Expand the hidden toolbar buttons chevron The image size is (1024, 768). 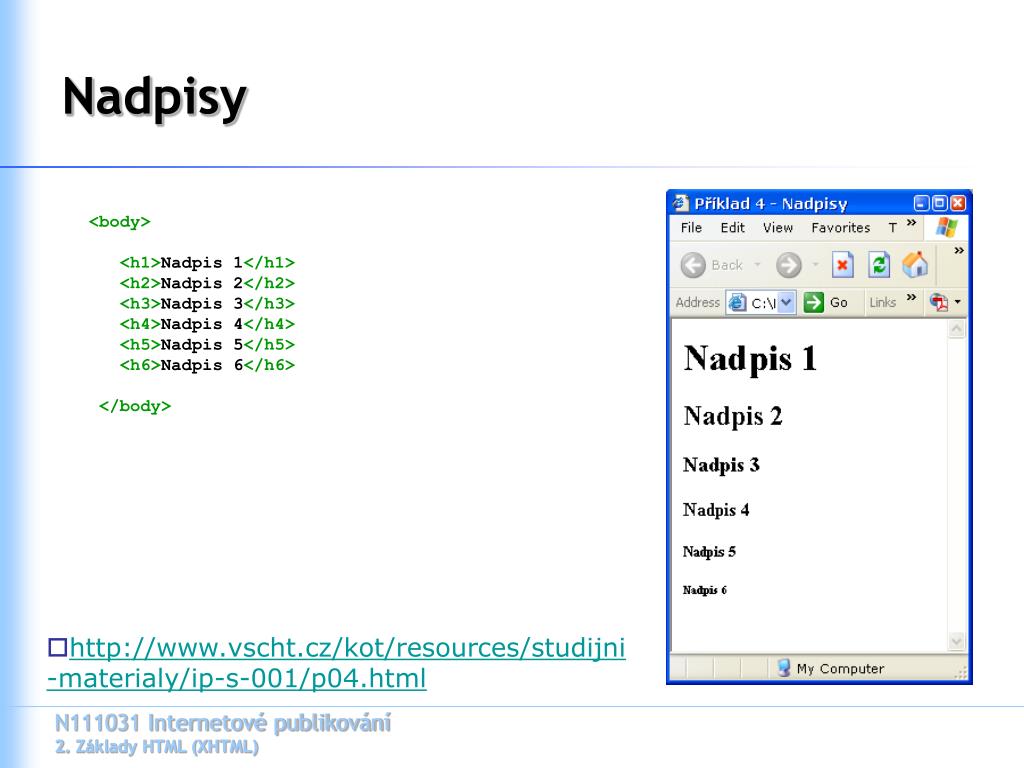click(959, 250)
